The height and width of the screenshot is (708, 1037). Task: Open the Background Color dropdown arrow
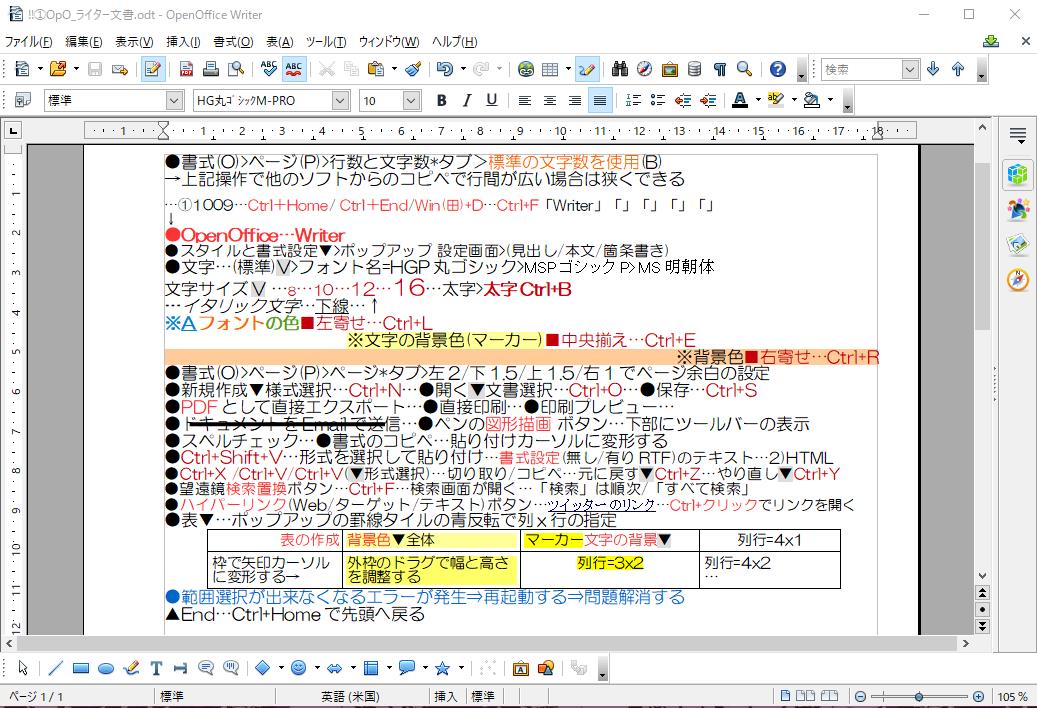(830, 100)
